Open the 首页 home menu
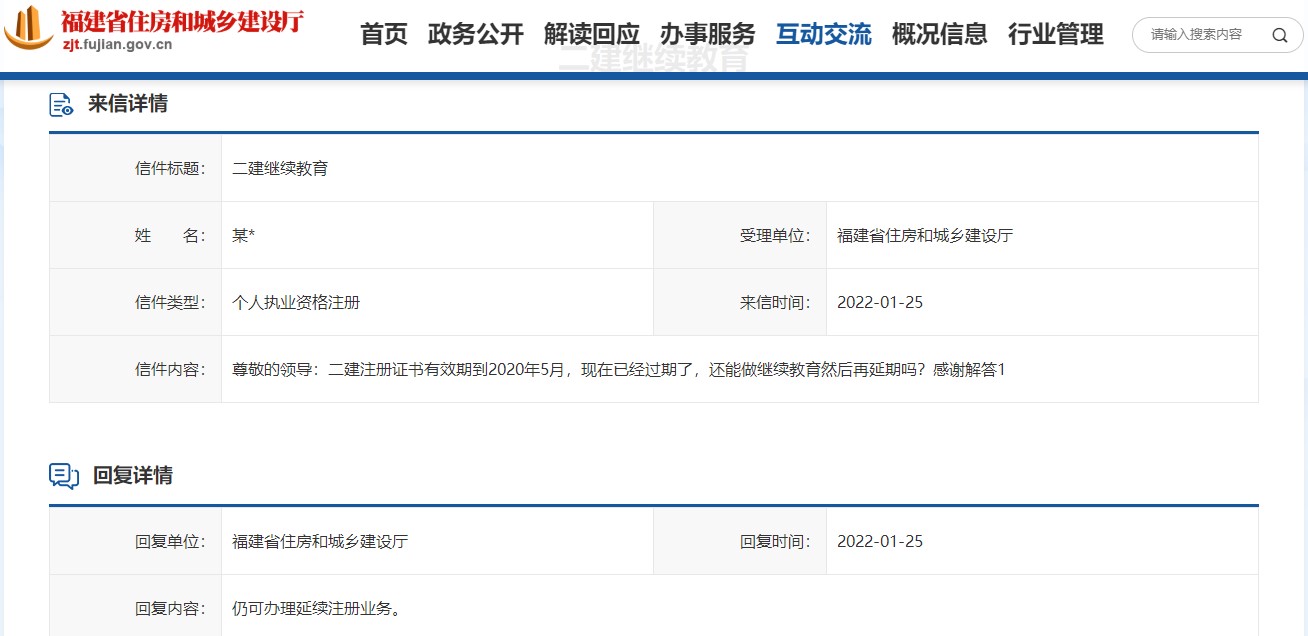Screen dimensions: 1308x636 (384, 34)
